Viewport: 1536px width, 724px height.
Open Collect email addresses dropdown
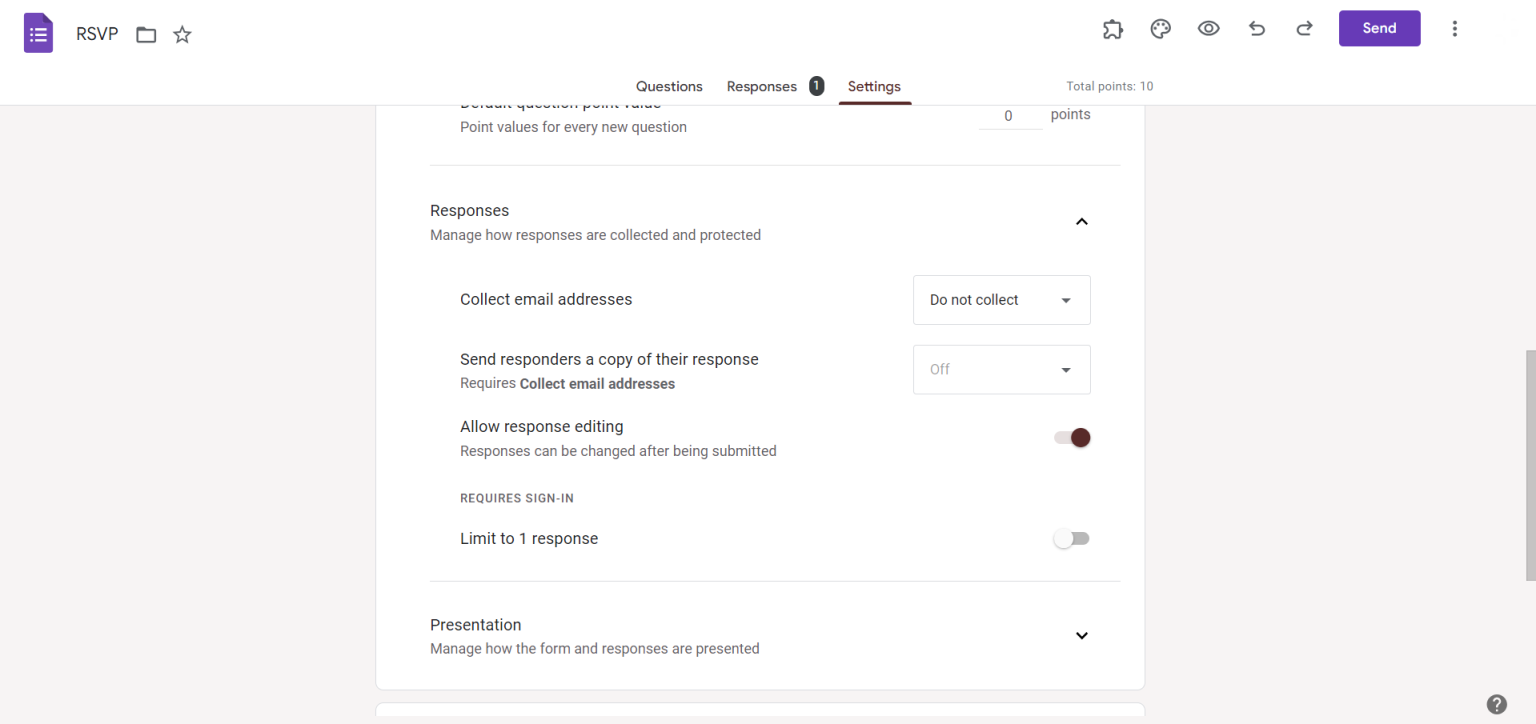(1001, 300)
